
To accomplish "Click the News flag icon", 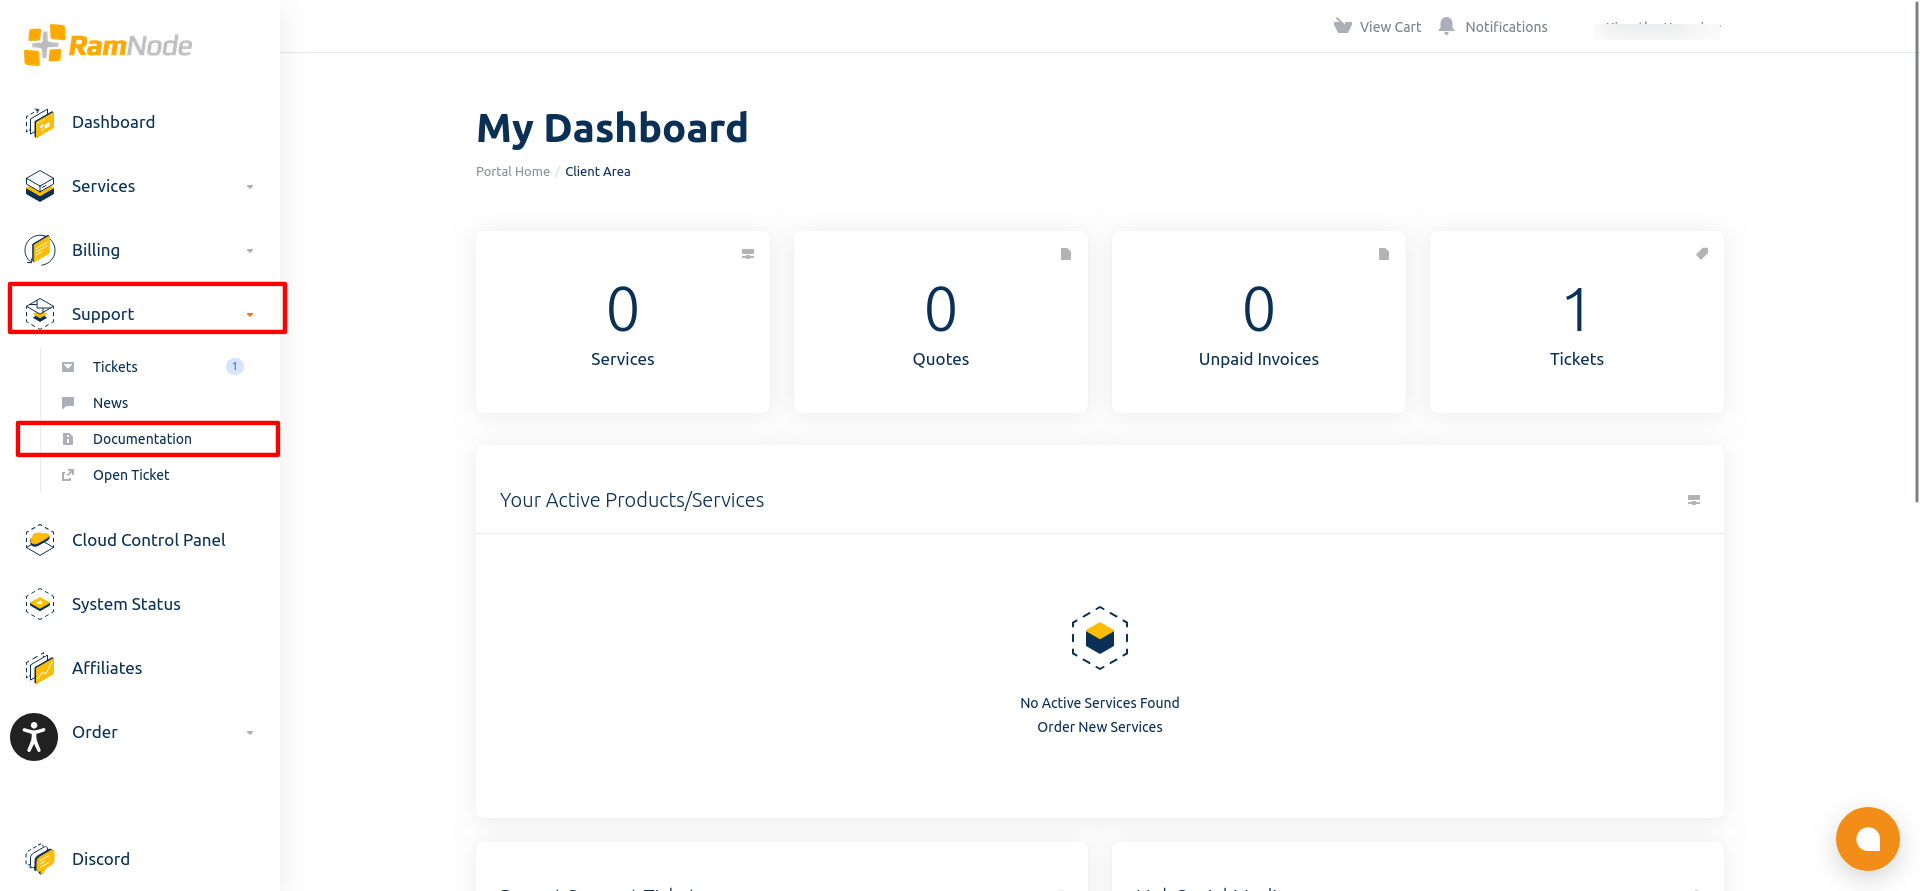I will tap(68, 403).
